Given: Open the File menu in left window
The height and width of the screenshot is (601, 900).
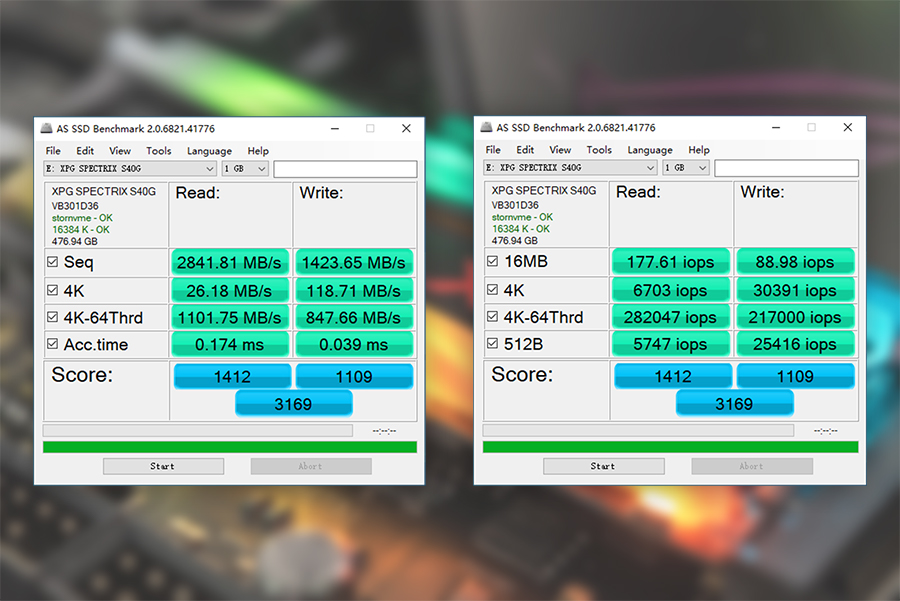Looking at the screenshot, I should 53,151.
